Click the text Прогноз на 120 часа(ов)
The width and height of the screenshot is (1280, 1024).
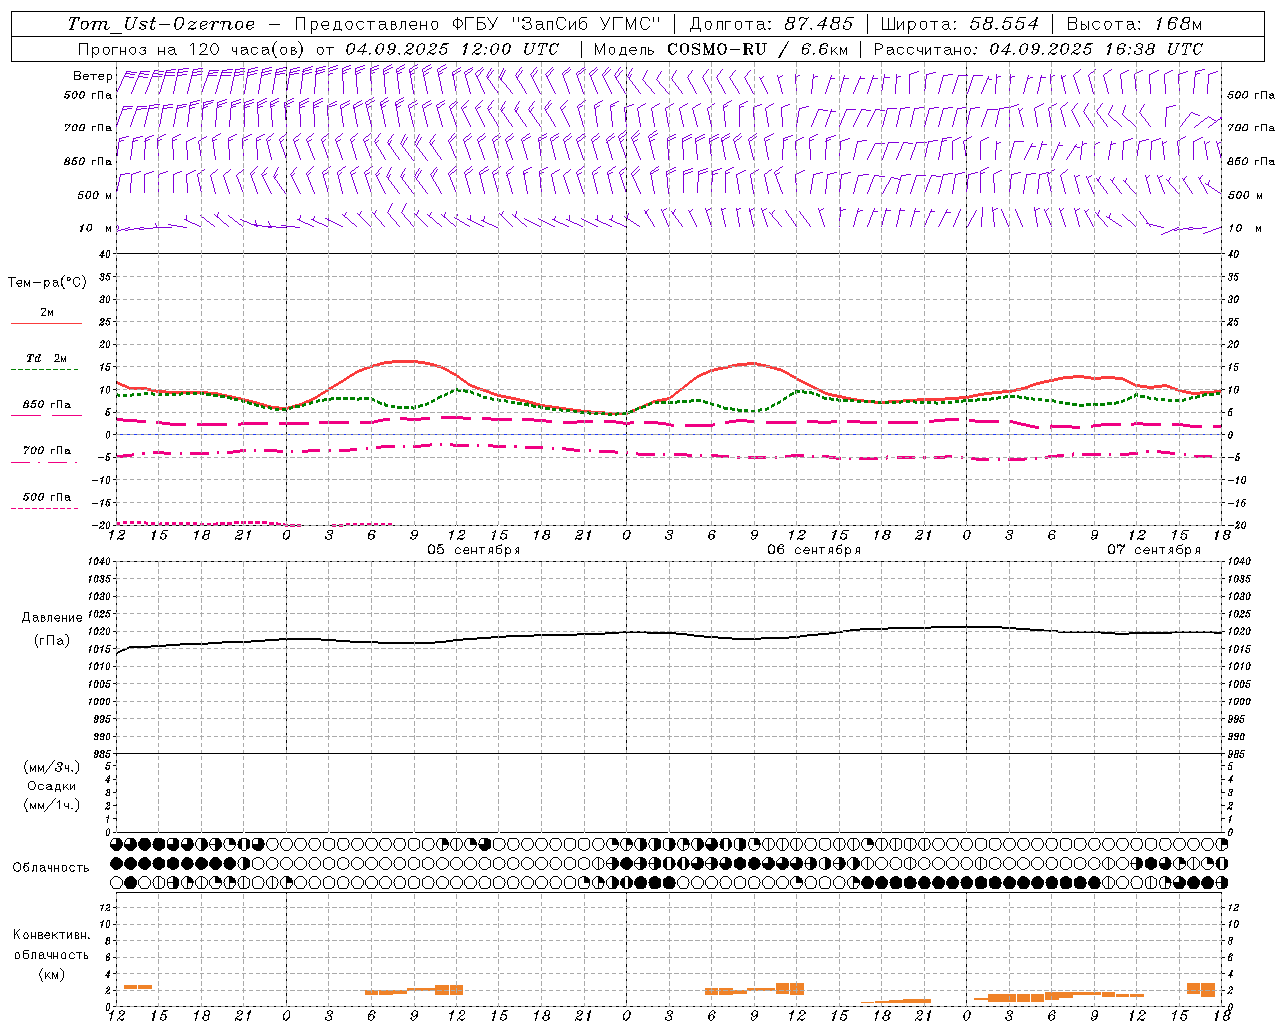[191, 49]
